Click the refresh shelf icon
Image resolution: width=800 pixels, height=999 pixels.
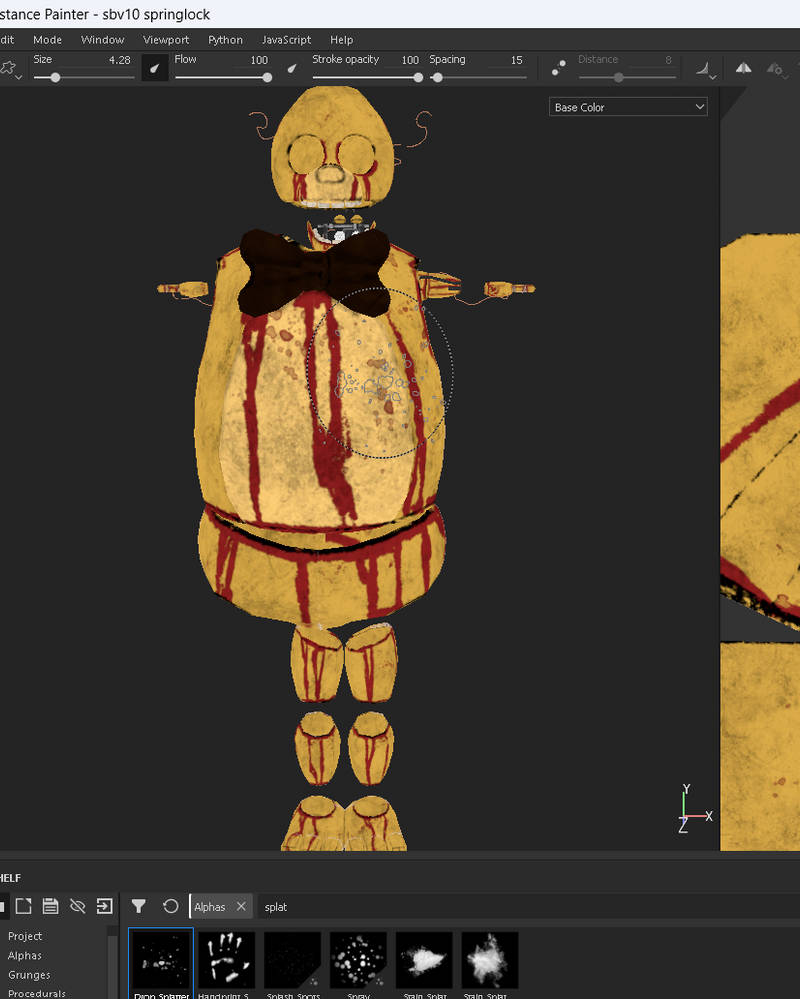click(171, 906)
